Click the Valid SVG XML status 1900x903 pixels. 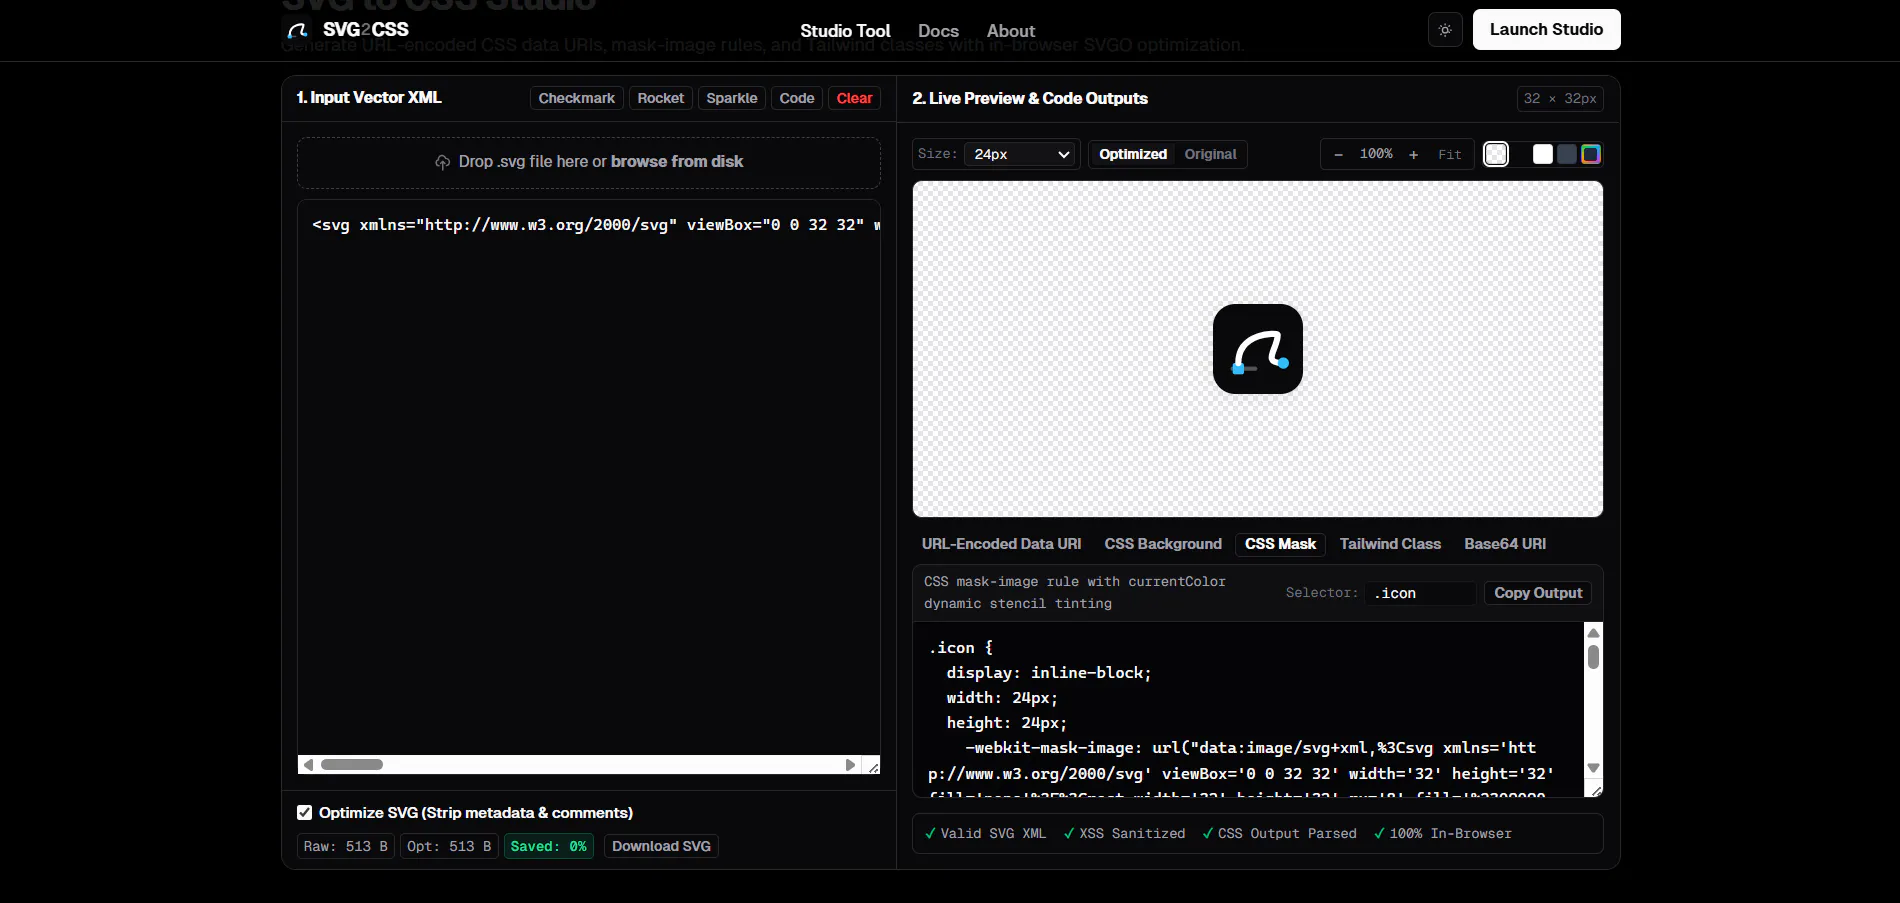tap(985, 834)
